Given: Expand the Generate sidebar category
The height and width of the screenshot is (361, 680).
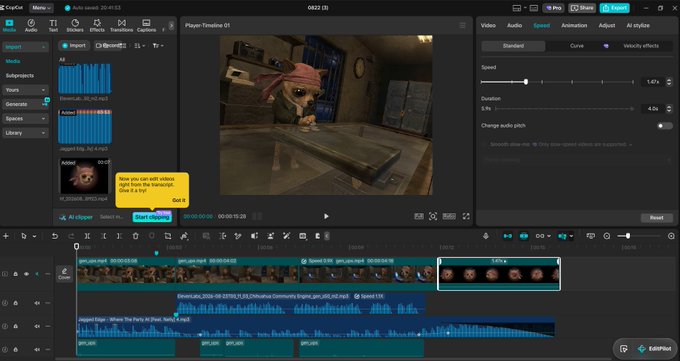Looking at the screenshot, I should pos(25,104).
